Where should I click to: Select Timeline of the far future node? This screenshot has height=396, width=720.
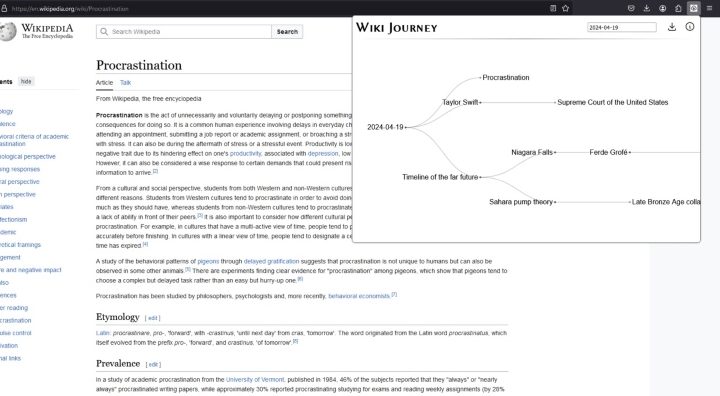pyautogui.click(x=440, y=177)
